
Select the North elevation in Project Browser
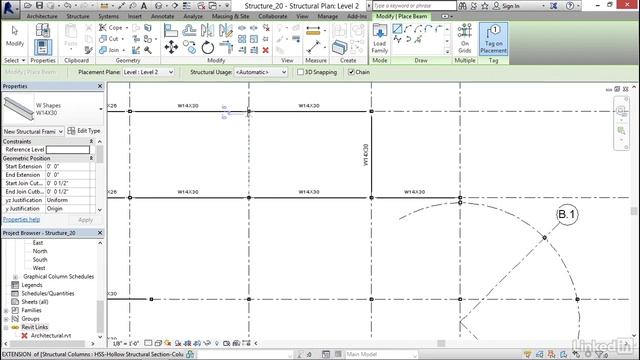(40, 251)
